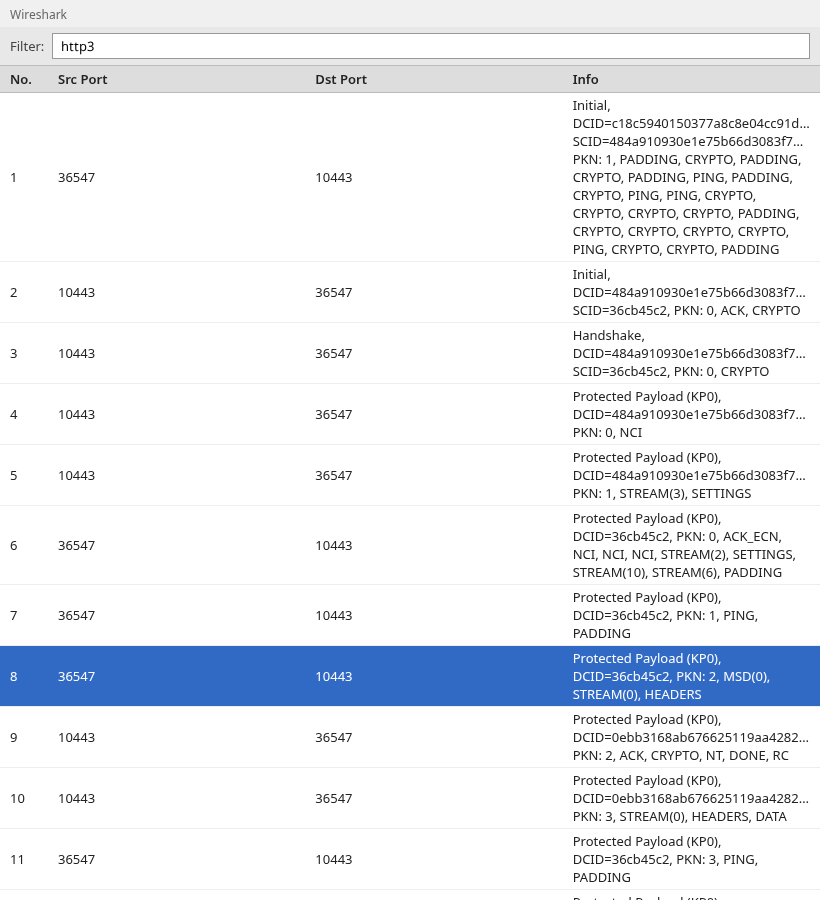Select packet row number 4
The image size is (820, 900).
tap(410, 414)
